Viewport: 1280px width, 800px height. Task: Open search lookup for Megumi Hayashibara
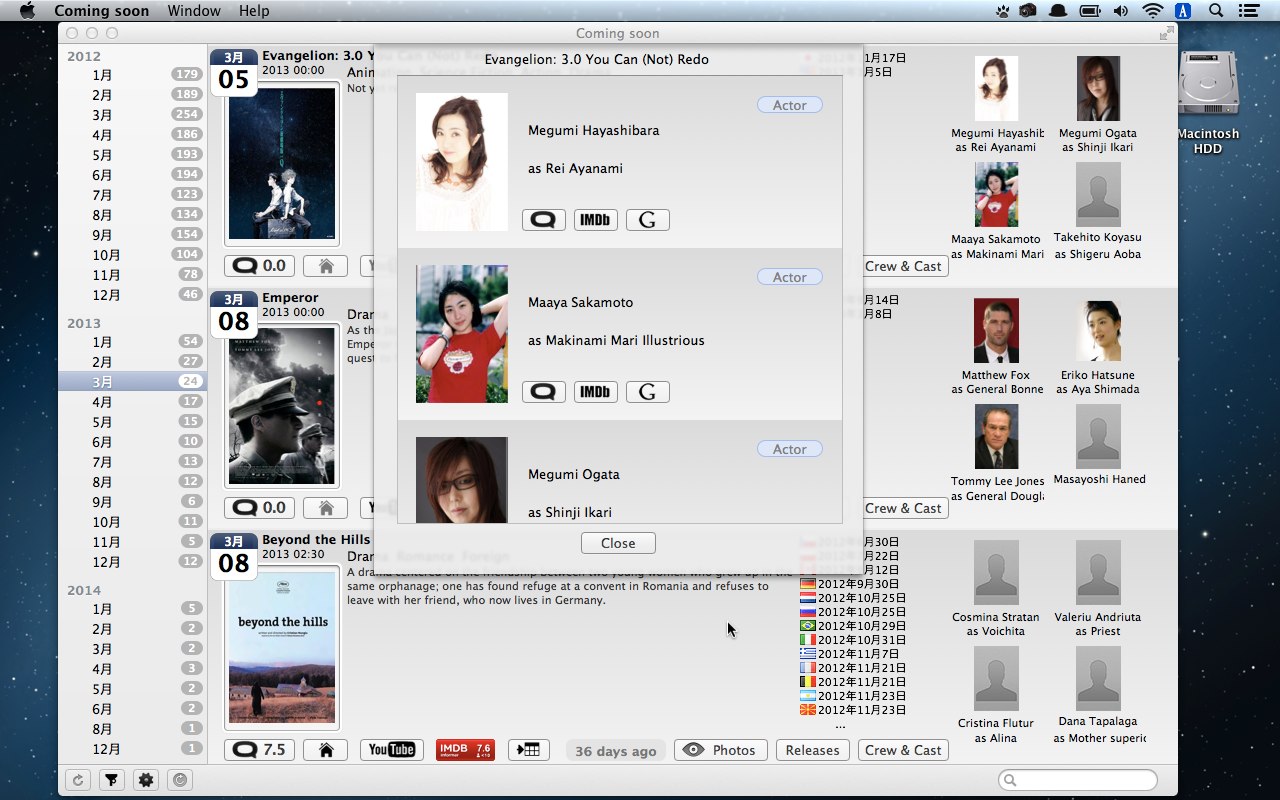coord(544,220)
